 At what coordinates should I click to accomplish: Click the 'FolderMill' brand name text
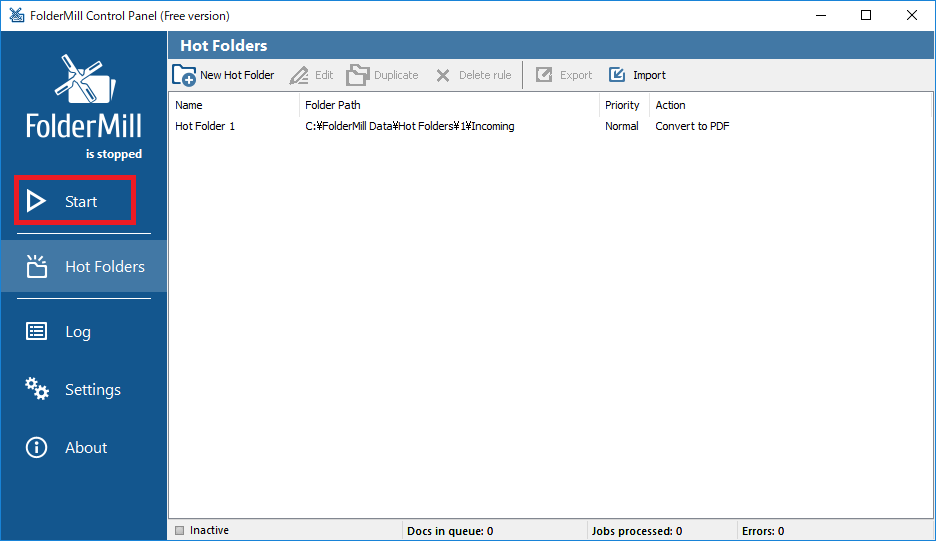click(84, 125)
